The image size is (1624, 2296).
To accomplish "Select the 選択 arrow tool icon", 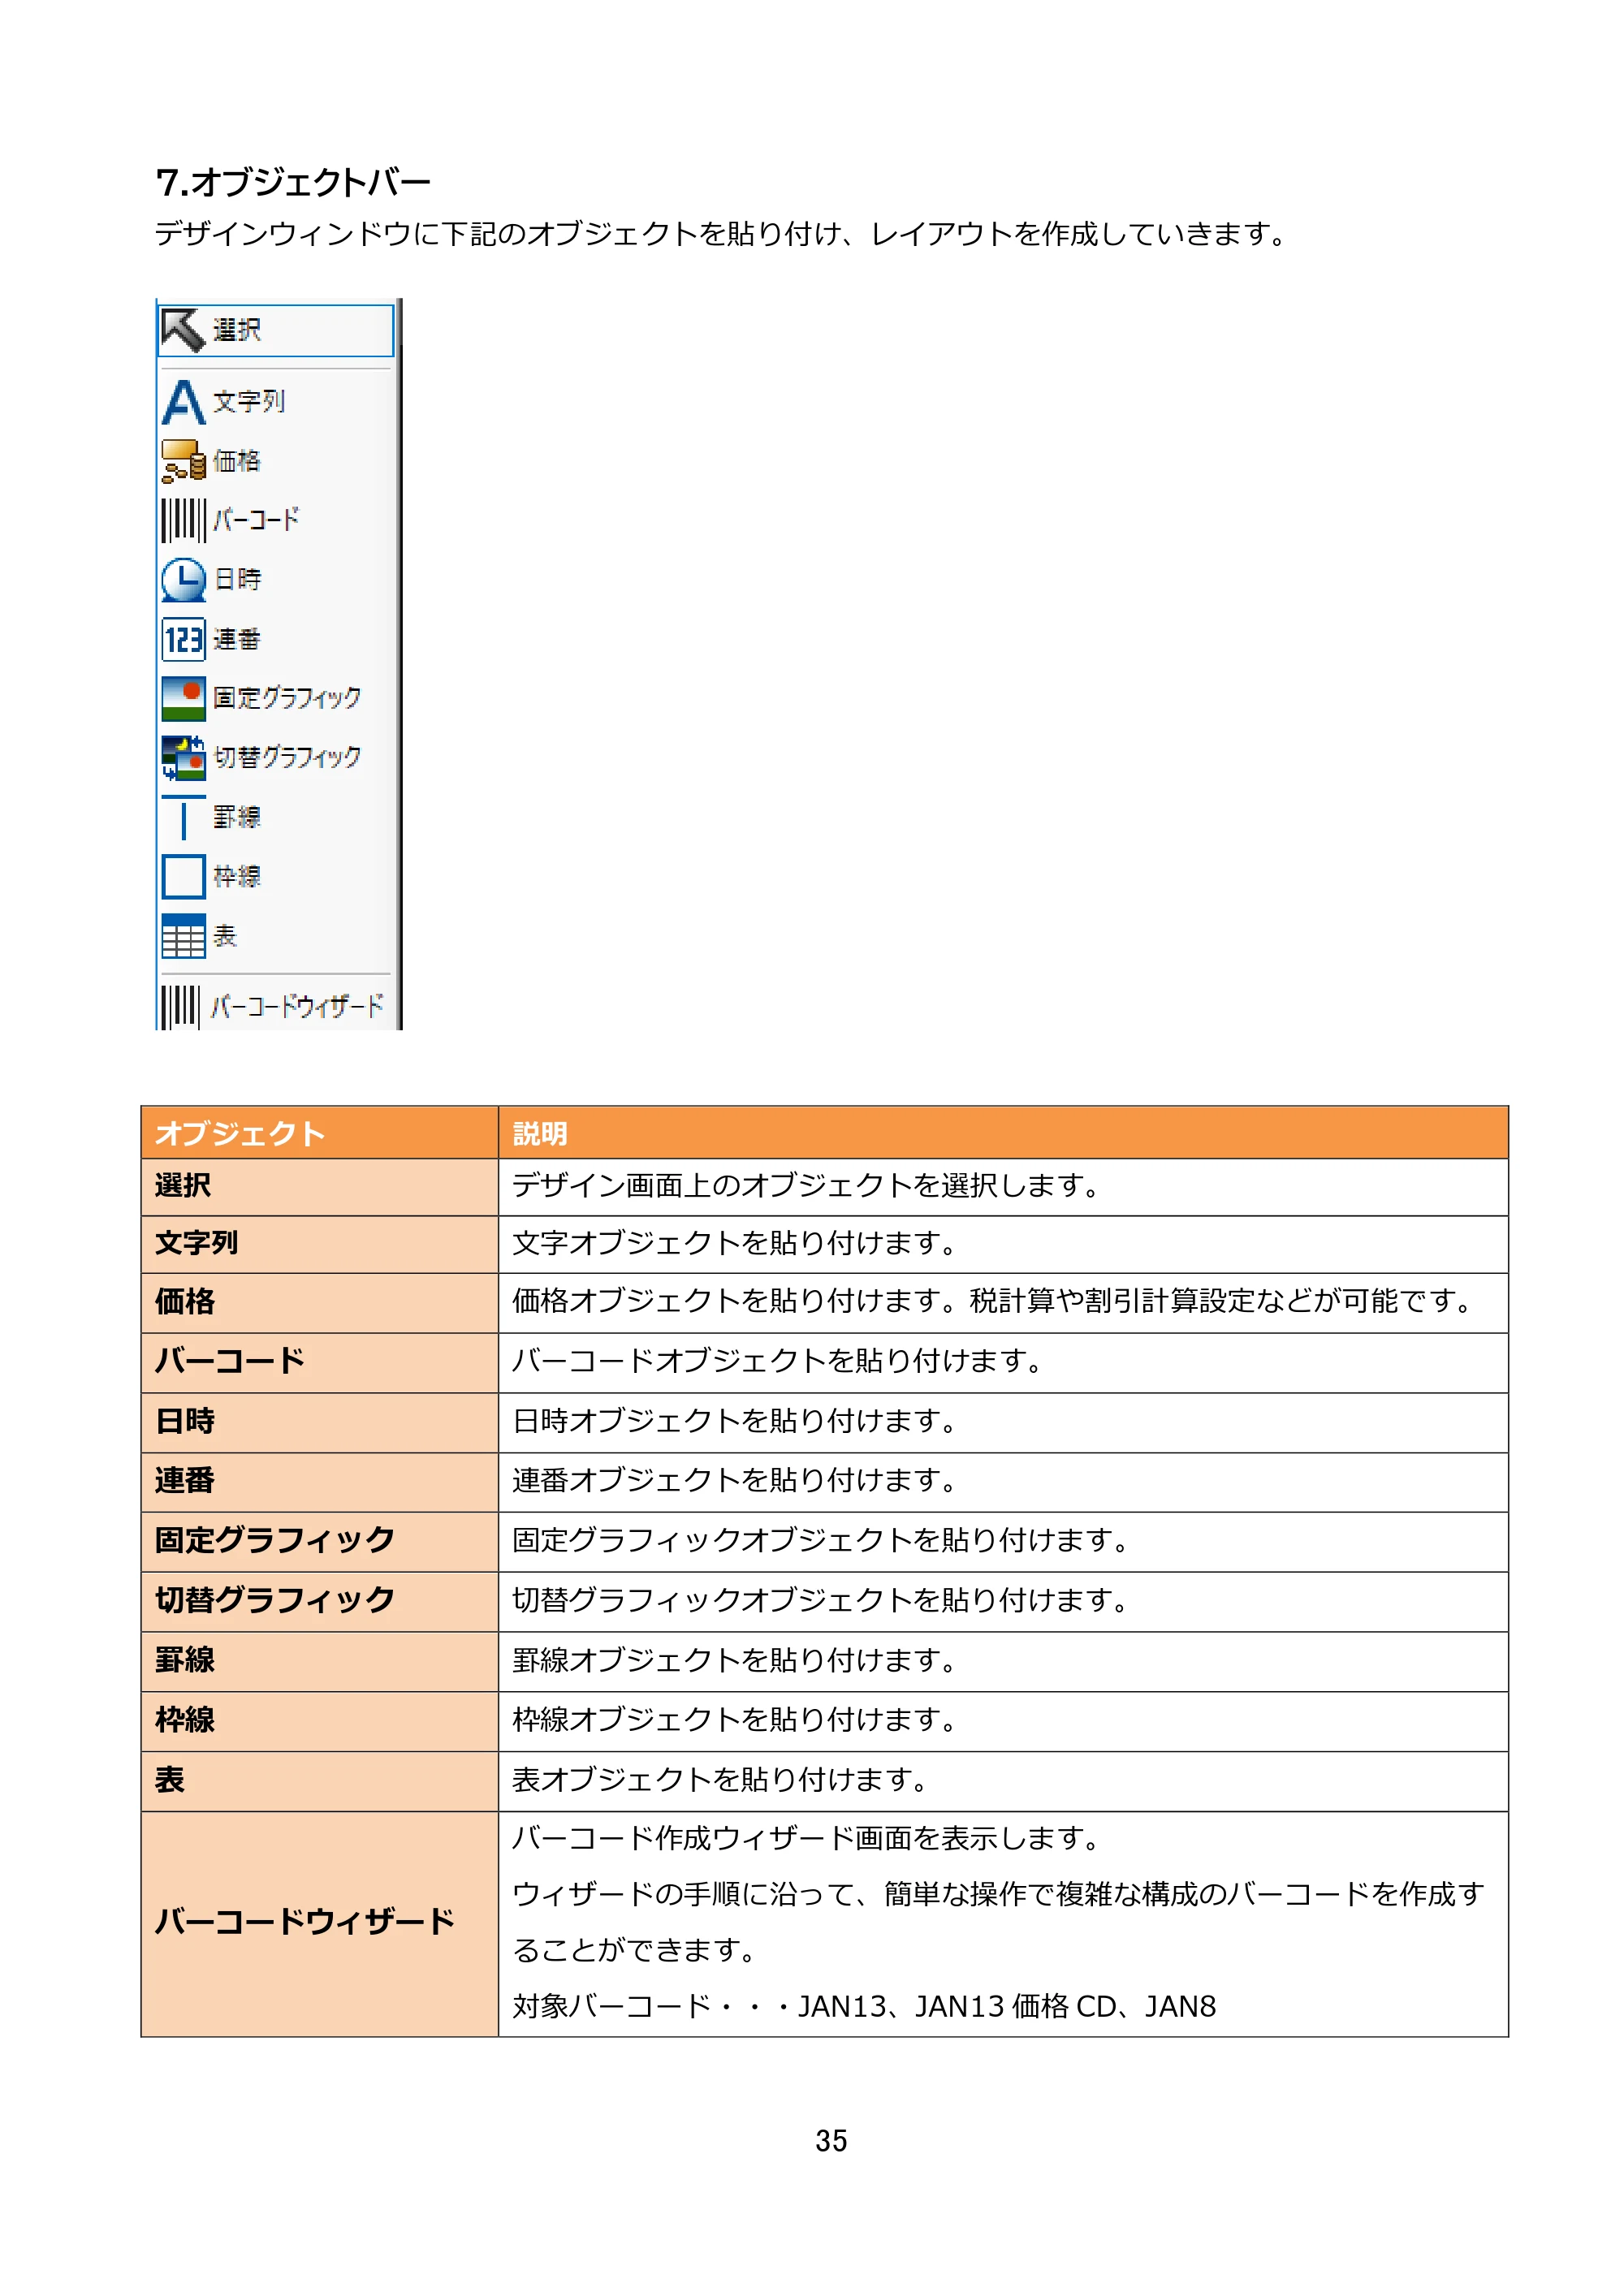I will (x=183, y=330).
